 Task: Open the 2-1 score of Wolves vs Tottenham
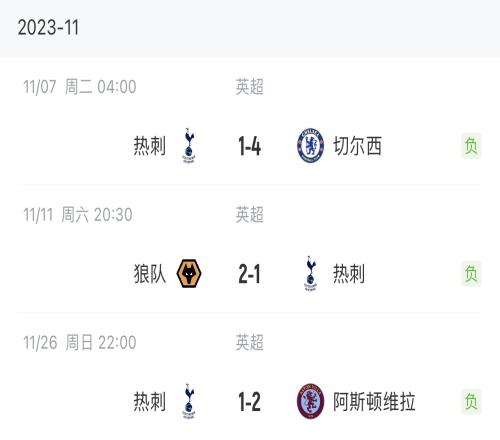249,274
